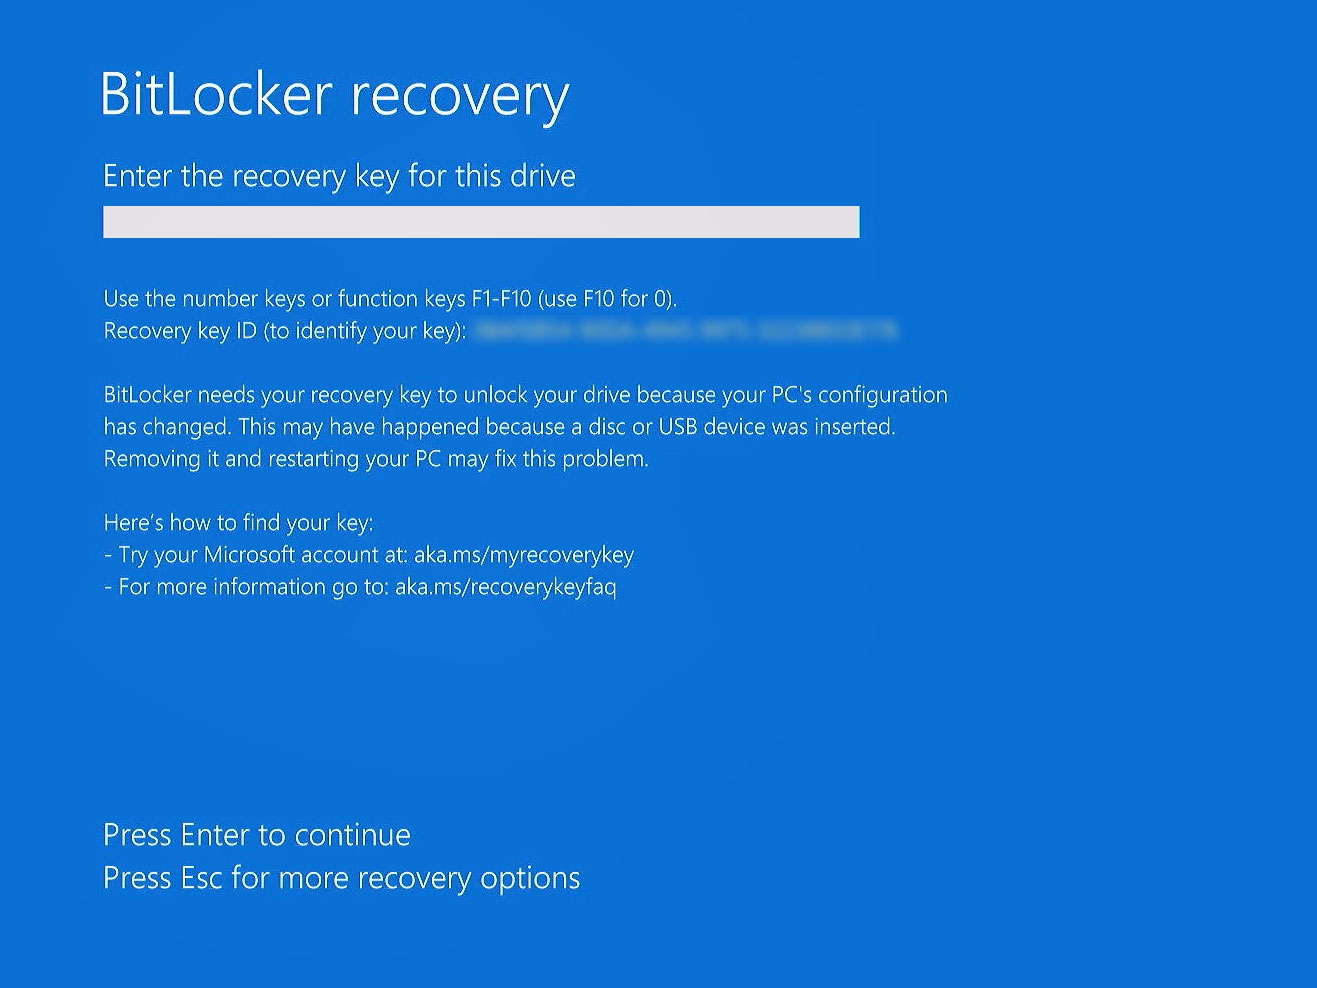This screenshot has width=1317, height=988.
Task: Click 'For more information go to:' text
Action: coord(252,587)
